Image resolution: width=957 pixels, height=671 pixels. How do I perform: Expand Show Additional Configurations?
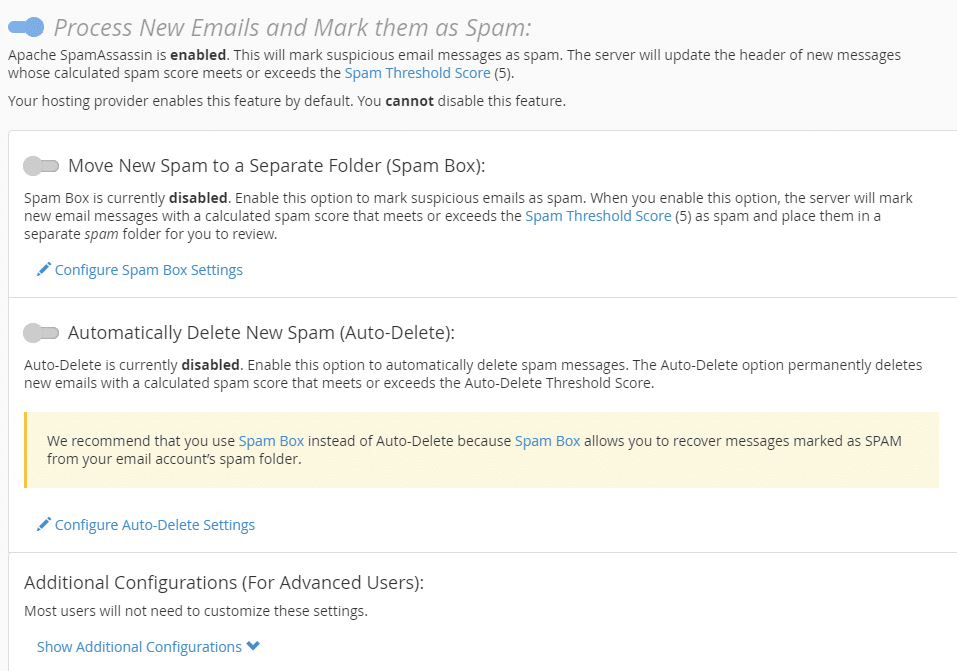click(x=139, y=647)
